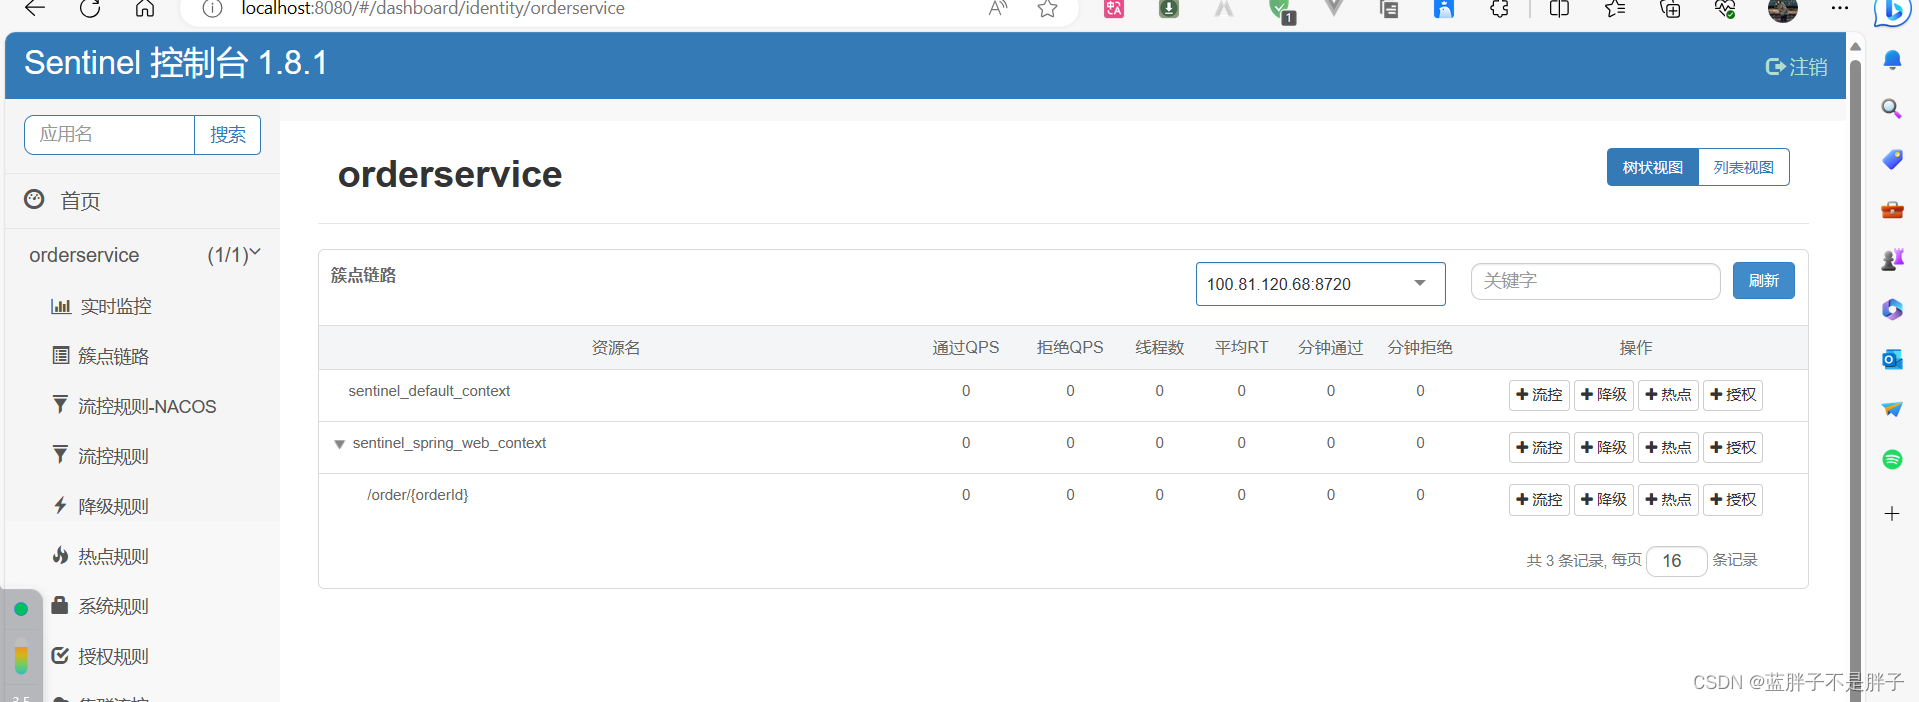The image size is (1919, 702).
Task: Click the dashboard icon next to 首页
Action: (34, 199)
